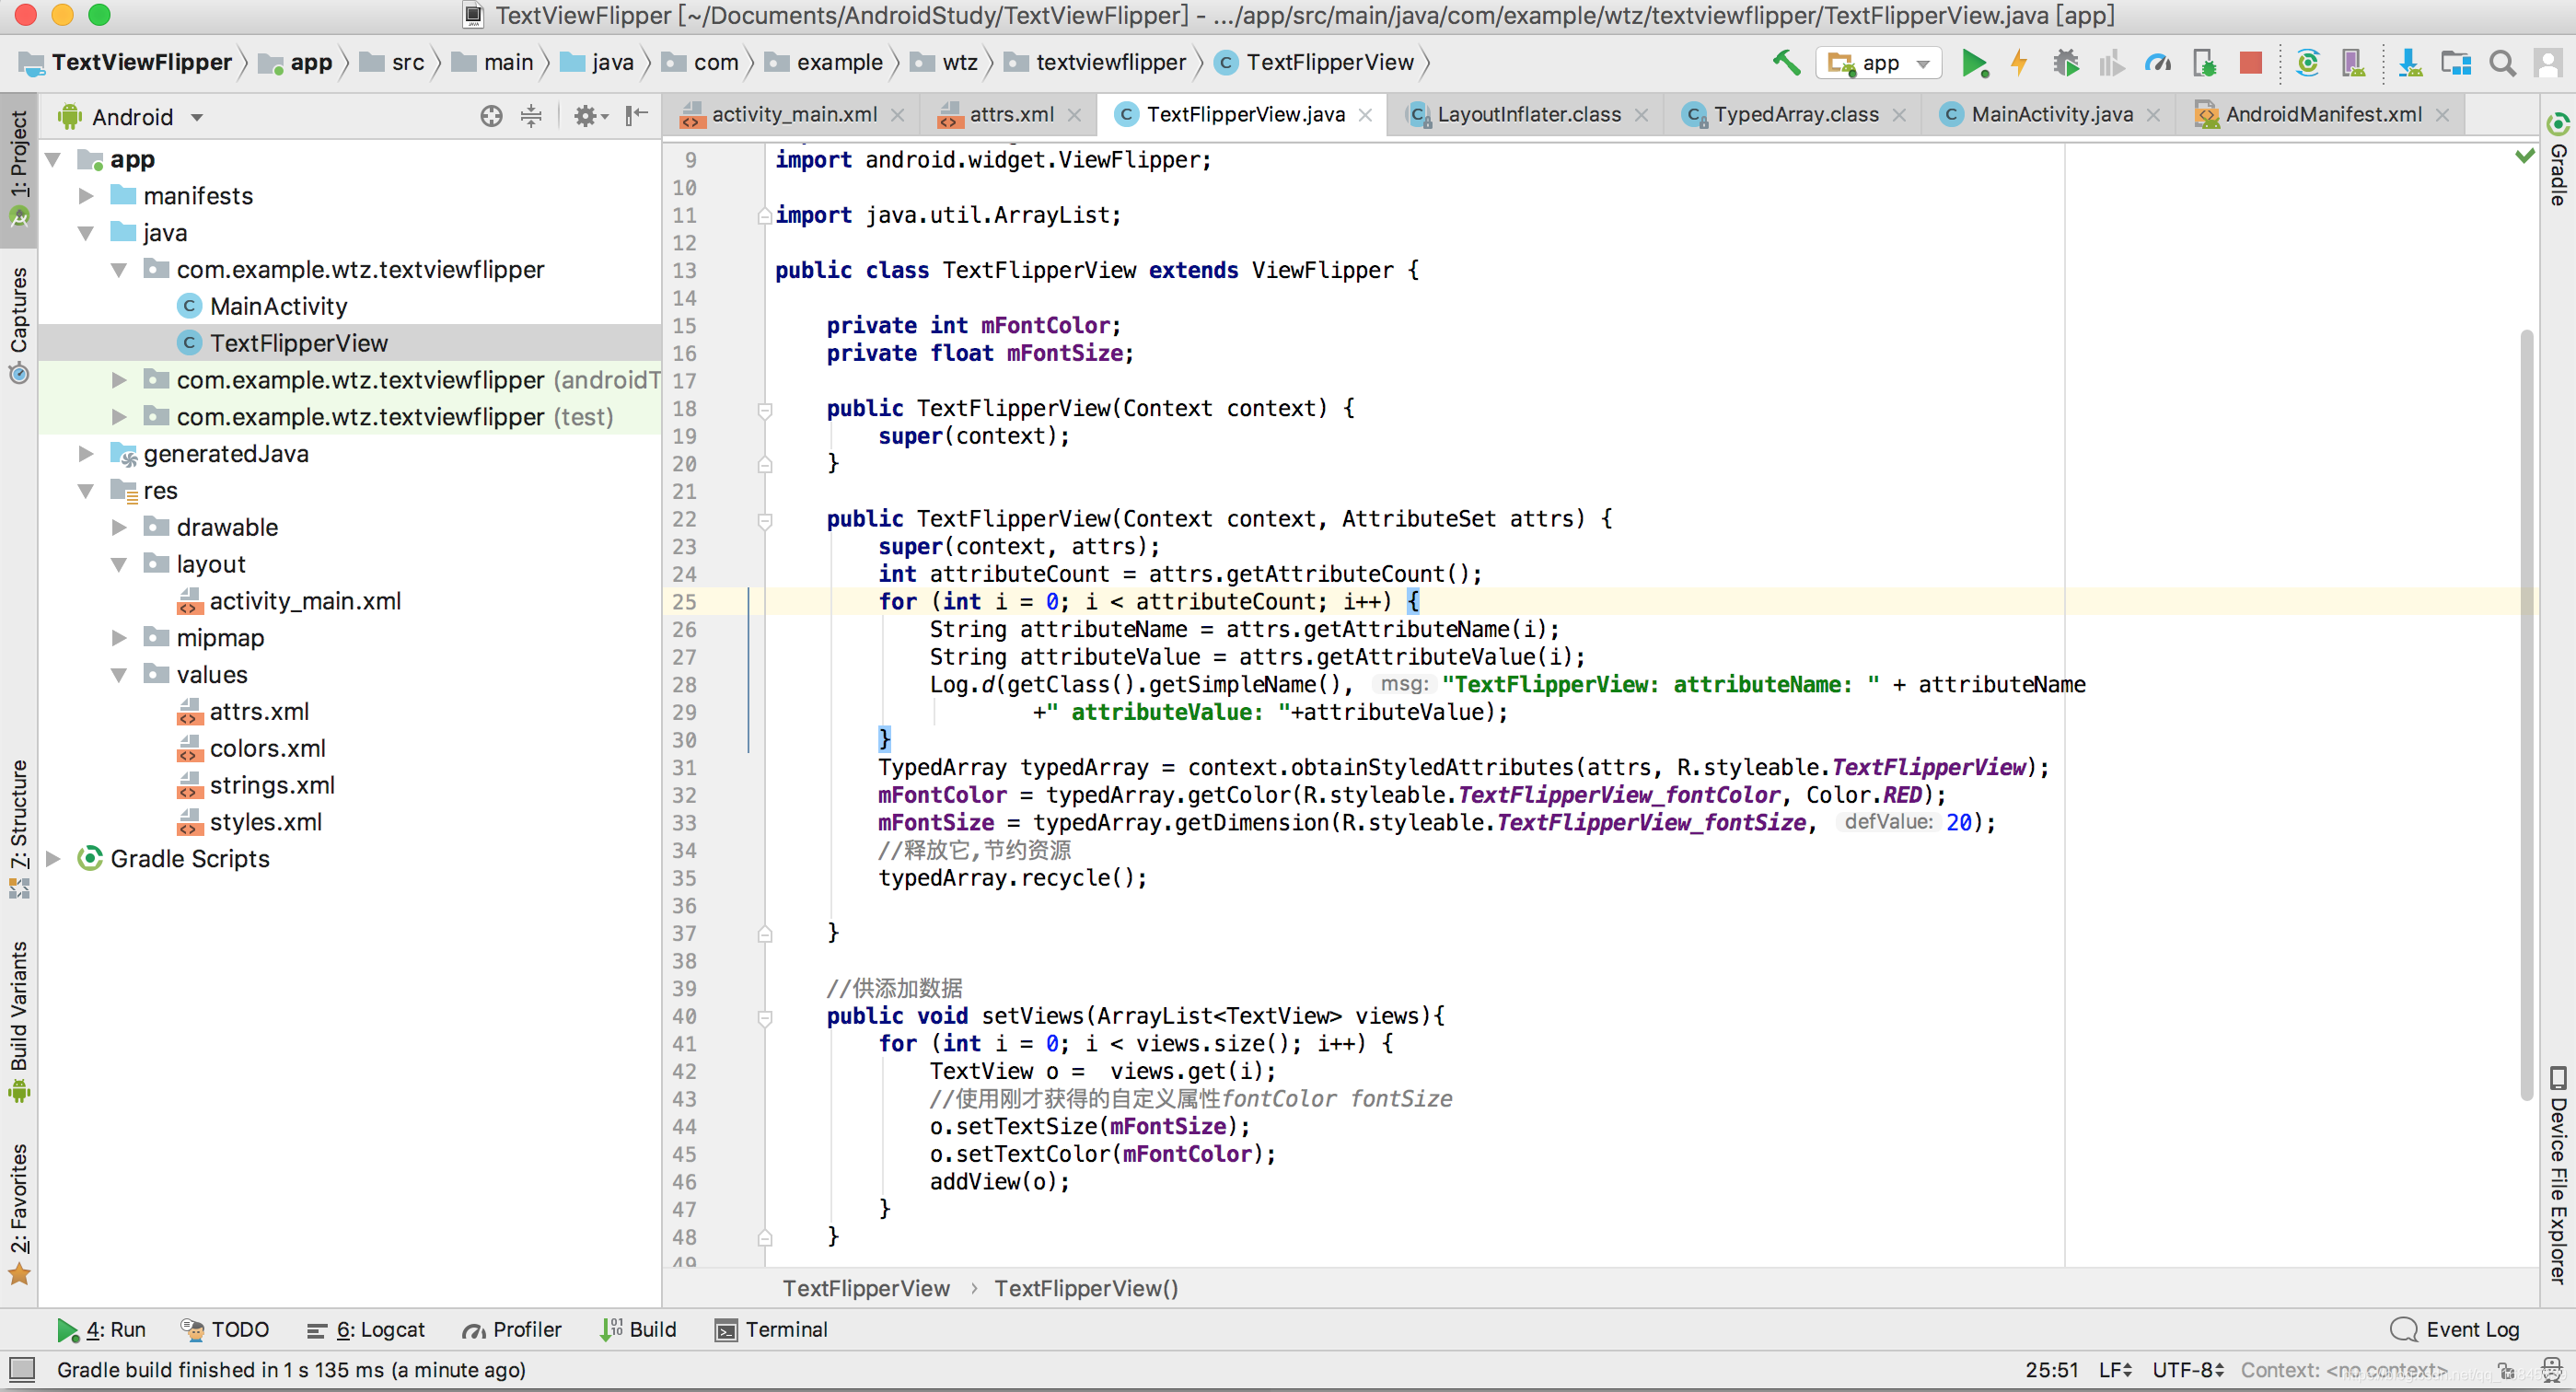This screenshot has height=1392, width=2576.
Task: Run the app with green play button
Action: [1973, 62]
